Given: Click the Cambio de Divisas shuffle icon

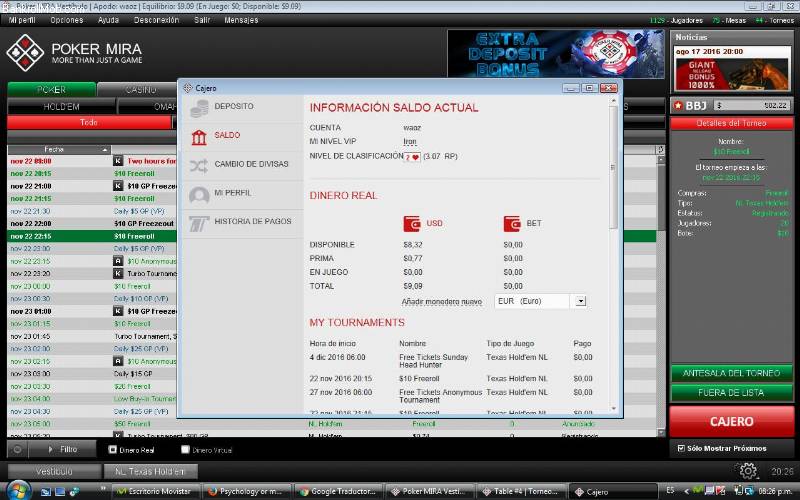Looking at the screenshot, I should (x=199, y=165).
